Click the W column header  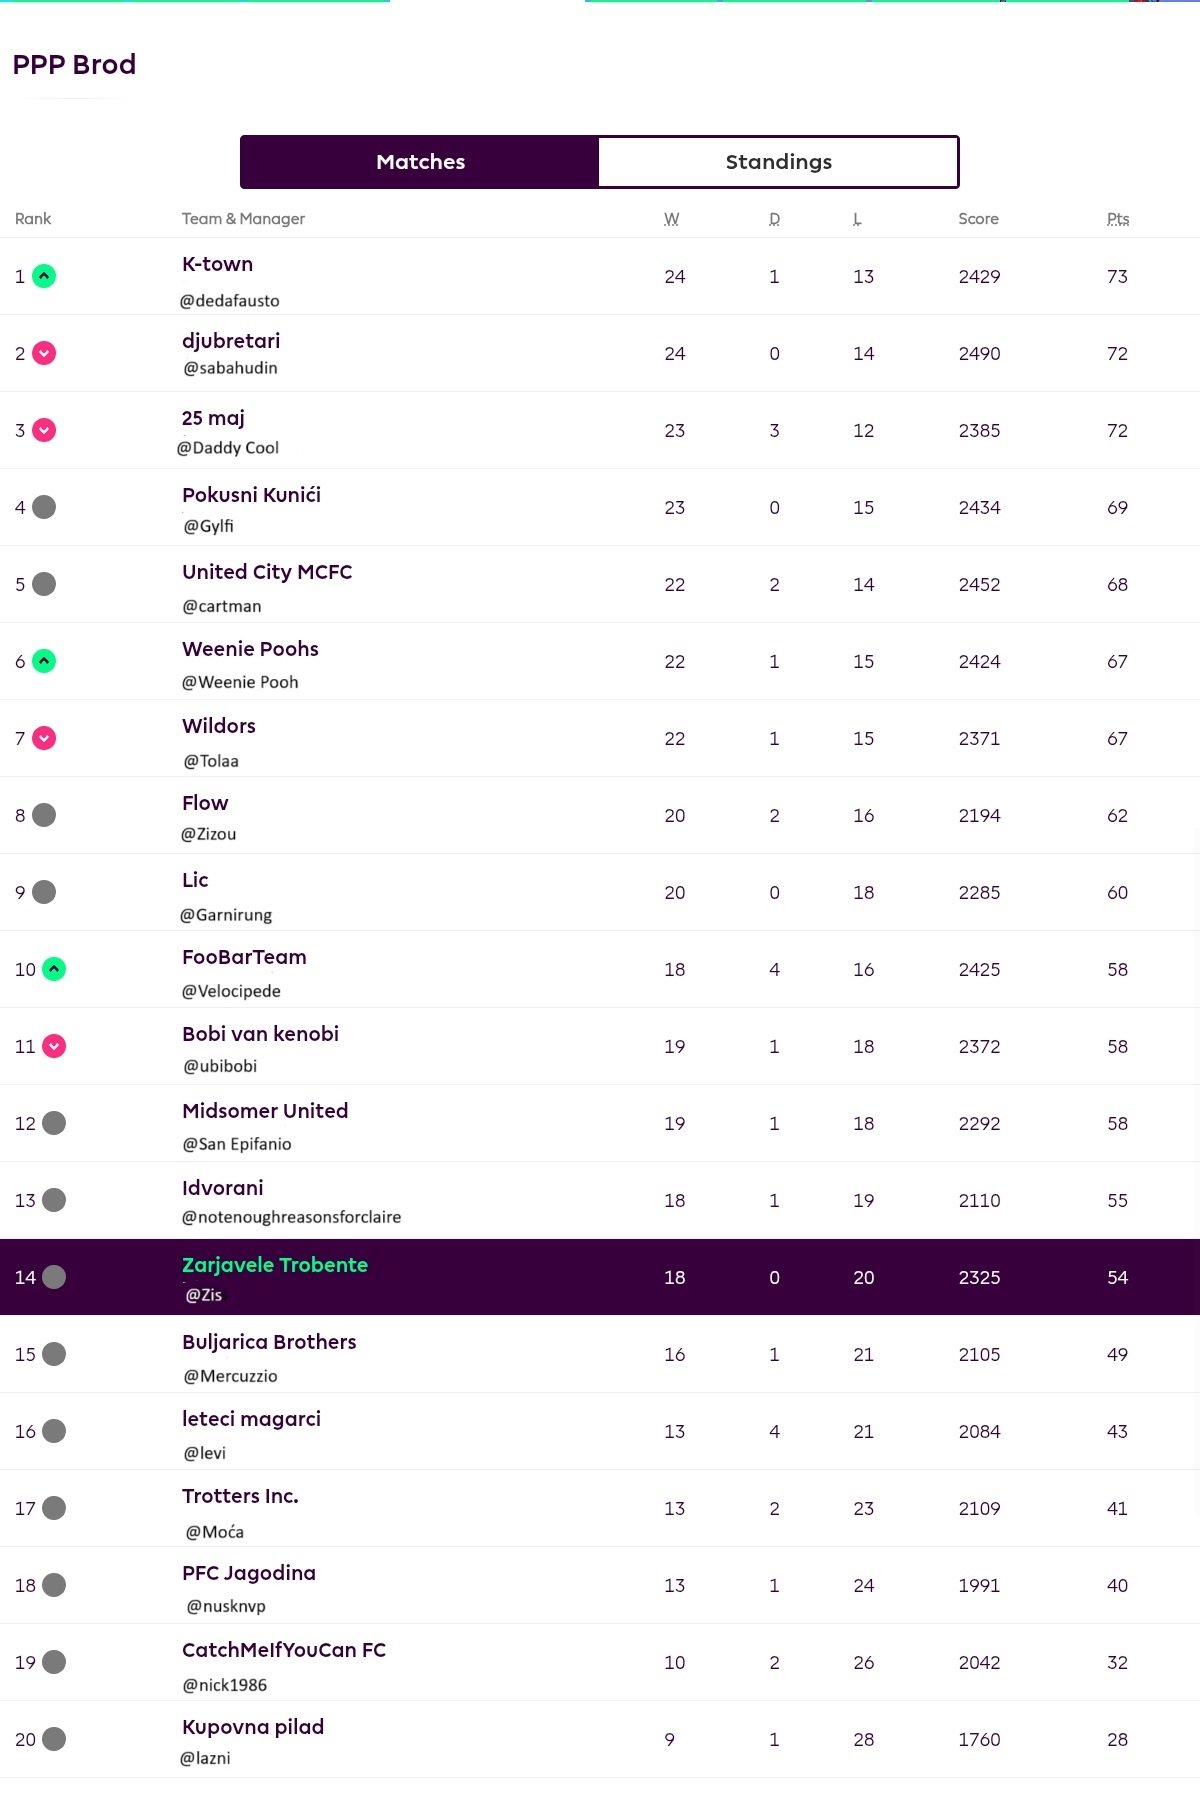[x=672, y=219]
